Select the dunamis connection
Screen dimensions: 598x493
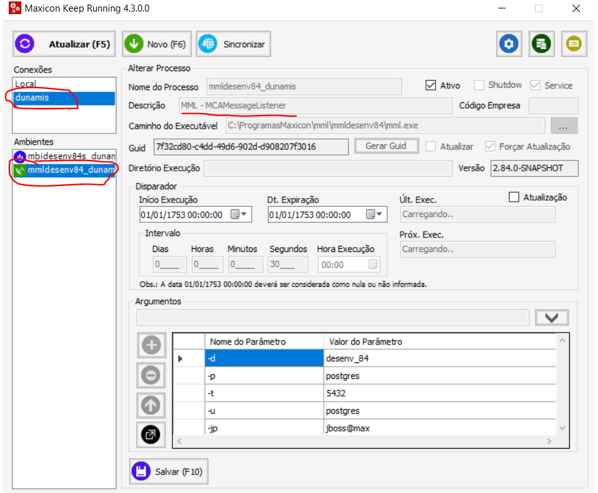pos(64,98)
